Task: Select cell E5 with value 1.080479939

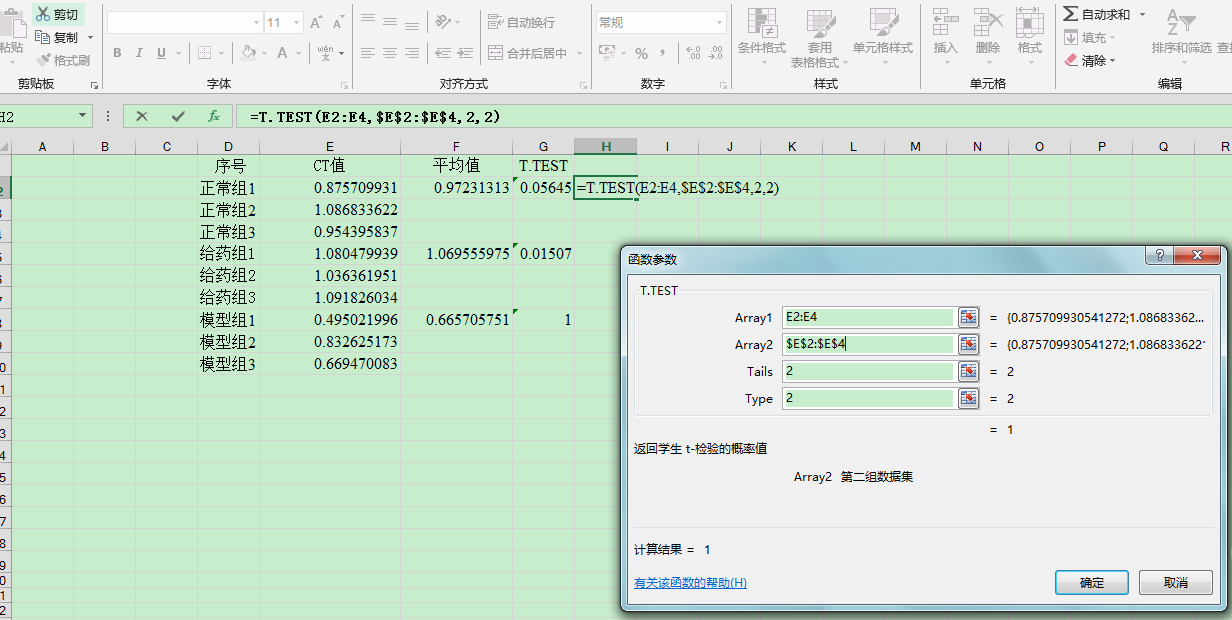Action: (x=355, y=254)
